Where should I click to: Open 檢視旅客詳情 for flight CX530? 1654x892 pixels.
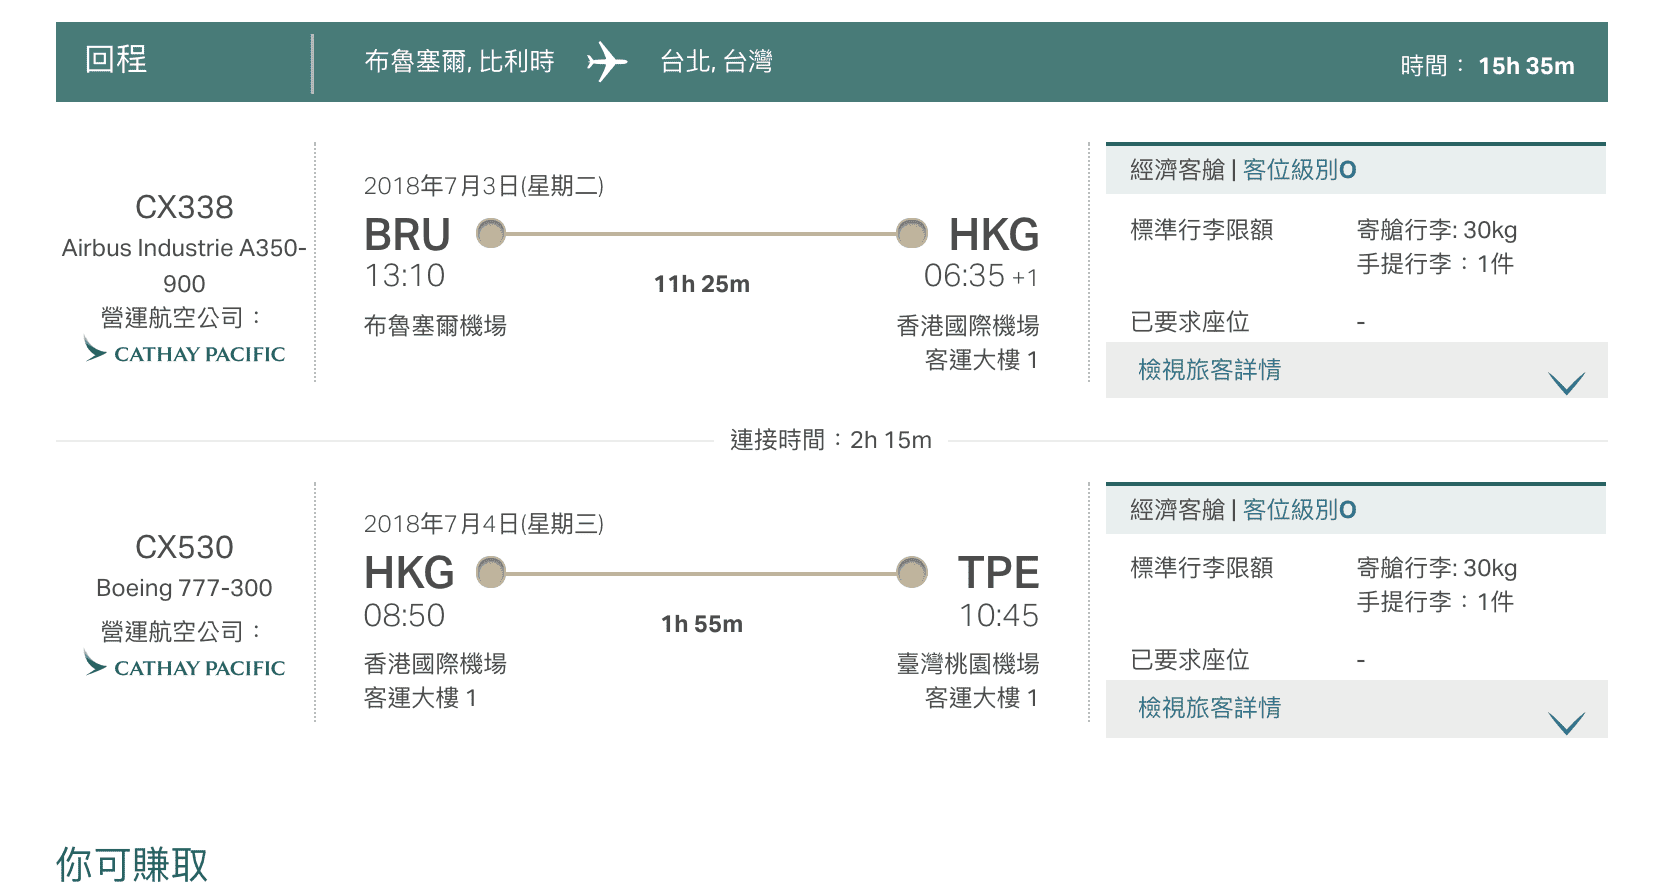click(1210, 708)
